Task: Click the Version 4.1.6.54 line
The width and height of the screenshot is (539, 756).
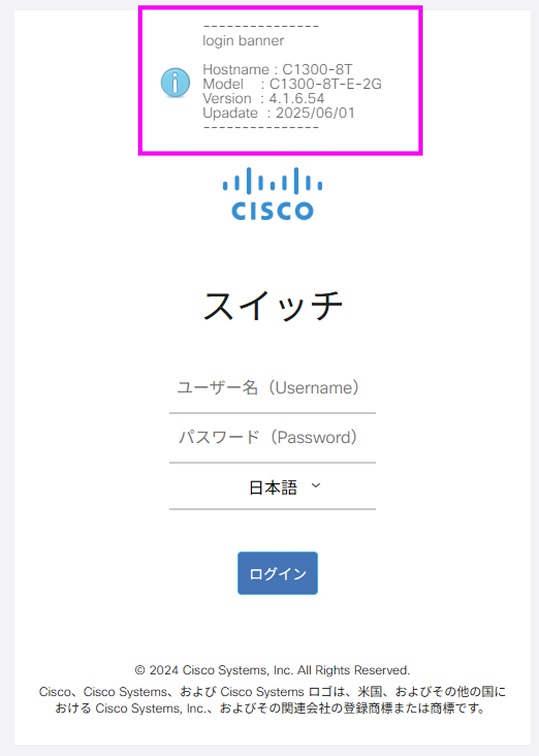Action: [x=263, y=98]
